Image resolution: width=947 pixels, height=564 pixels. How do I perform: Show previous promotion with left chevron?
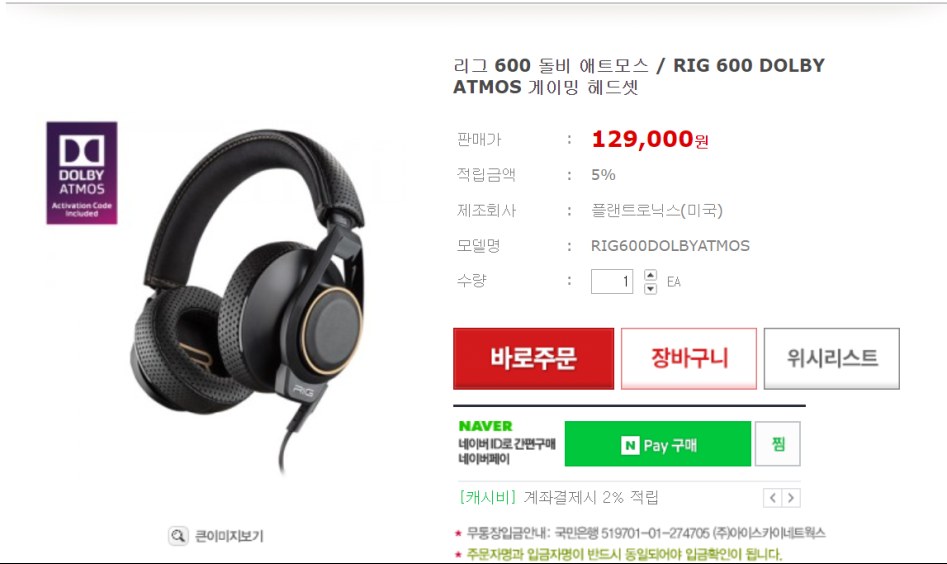[772, 498]
